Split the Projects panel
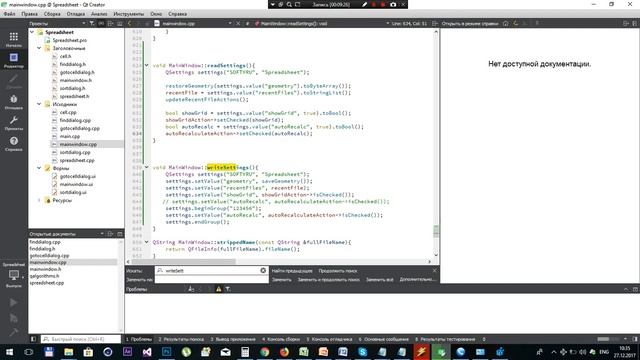 point(110,24)
